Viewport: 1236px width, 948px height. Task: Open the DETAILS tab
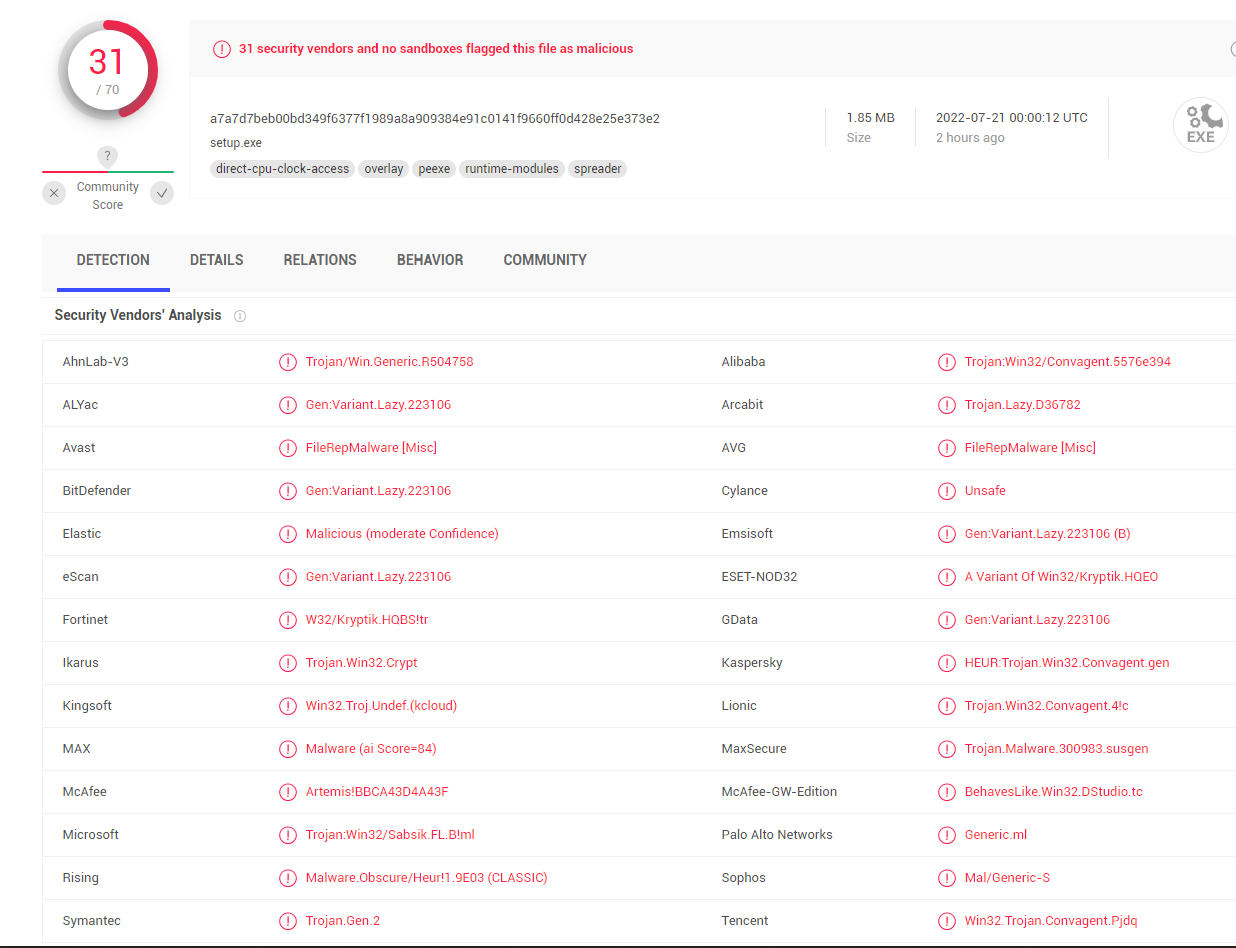(217, 260)
